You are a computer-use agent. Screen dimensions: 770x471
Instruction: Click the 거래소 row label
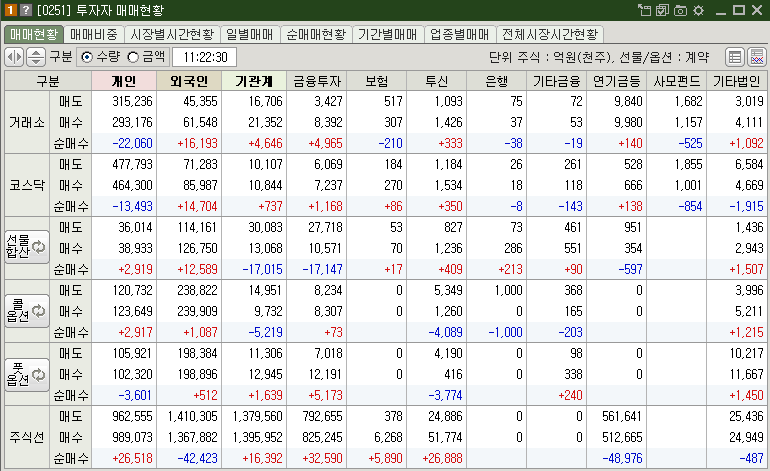[x=27, y=122]
